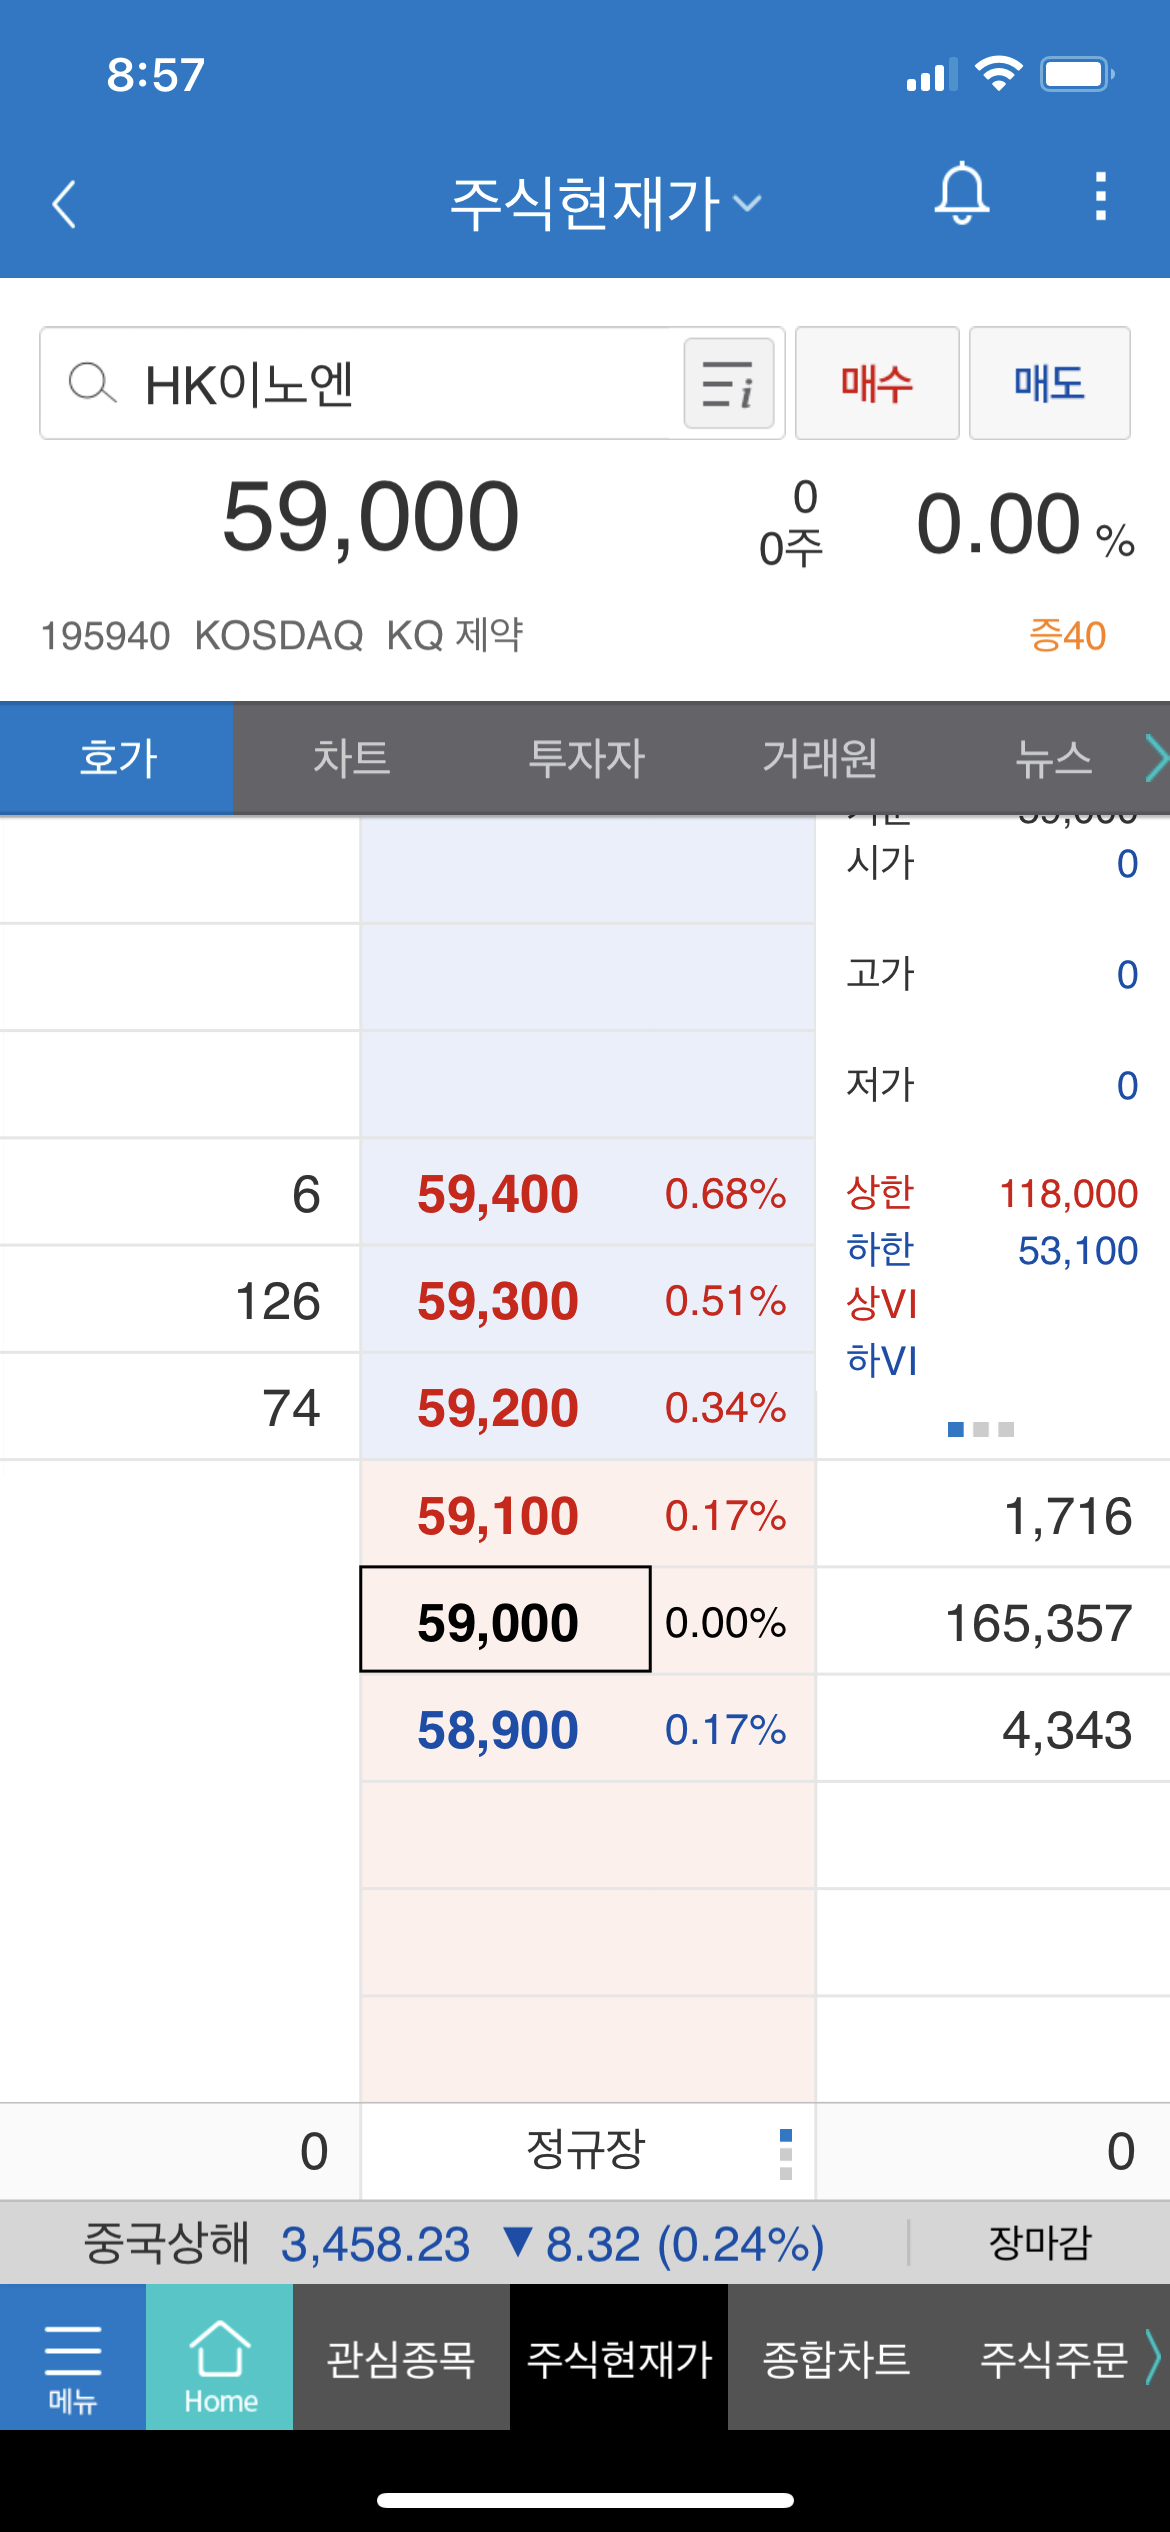Screen dimensions: 1170x2532
Task: Select the 59,100 price row
Action: (587, 1515)
